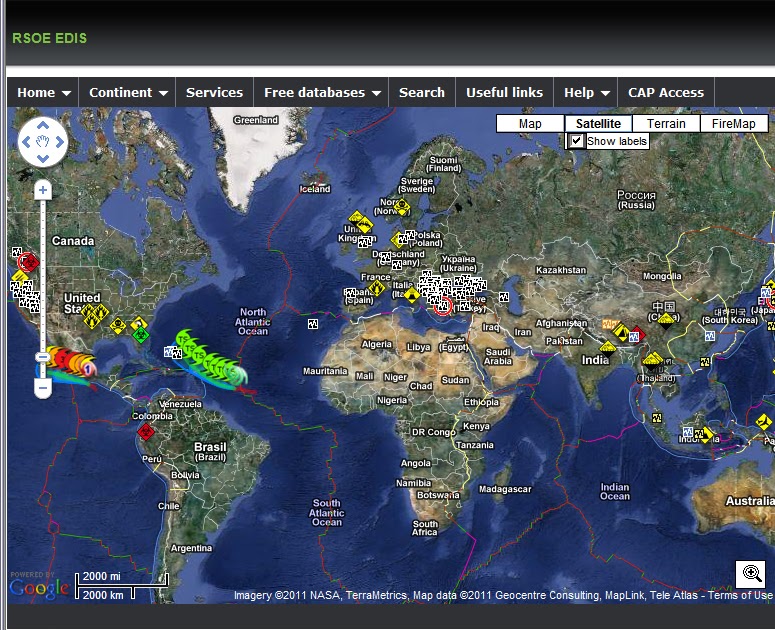Open the Search menu item
This screenshot has height=630, width=775.
click(422, 92)
